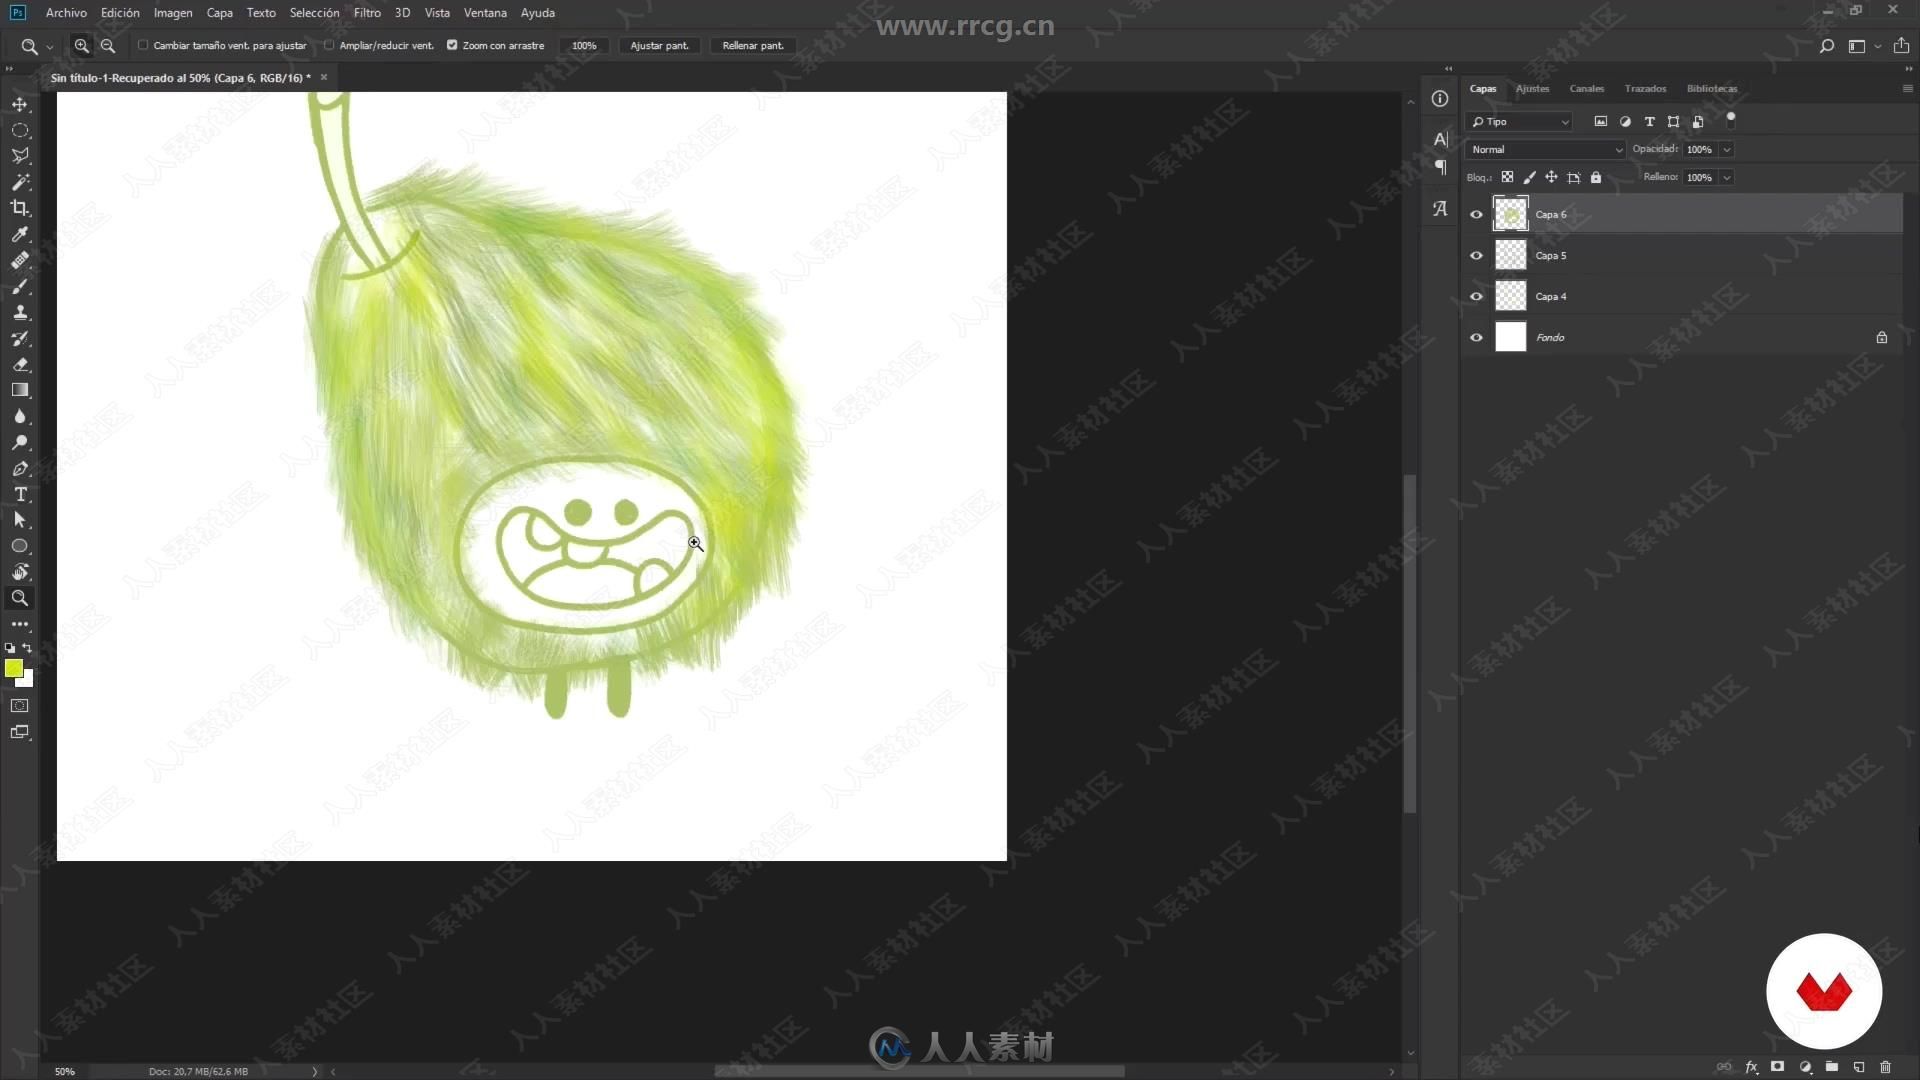Open Opacidad percentage dropdown

[1727, 149]
